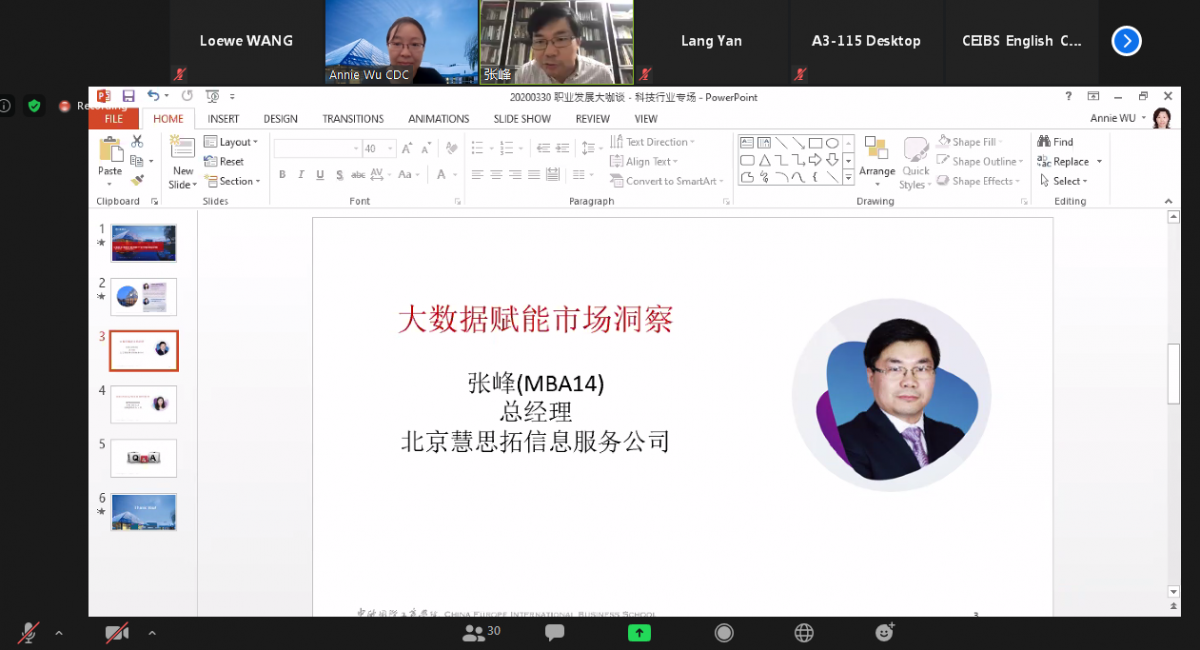Click the Zoom interpretation globe icon
1200x650 pixels.
pos(804,632)
